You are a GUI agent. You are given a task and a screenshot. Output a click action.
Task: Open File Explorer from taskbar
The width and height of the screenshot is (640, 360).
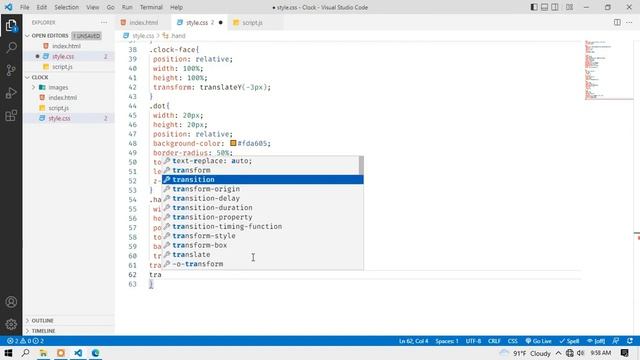click(x=43, y=353)
